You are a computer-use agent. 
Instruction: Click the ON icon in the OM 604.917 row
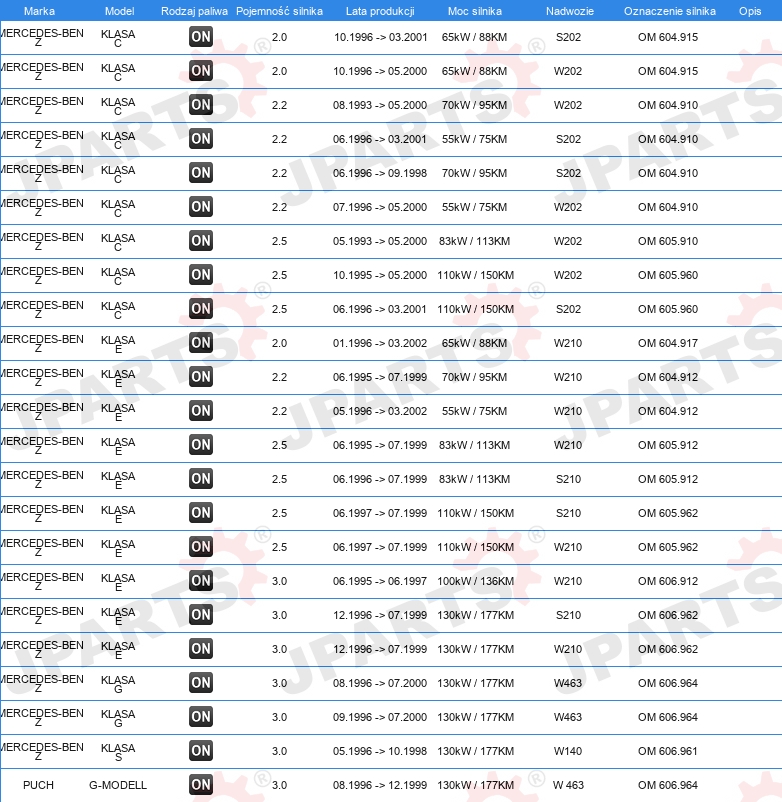(200, 343)
